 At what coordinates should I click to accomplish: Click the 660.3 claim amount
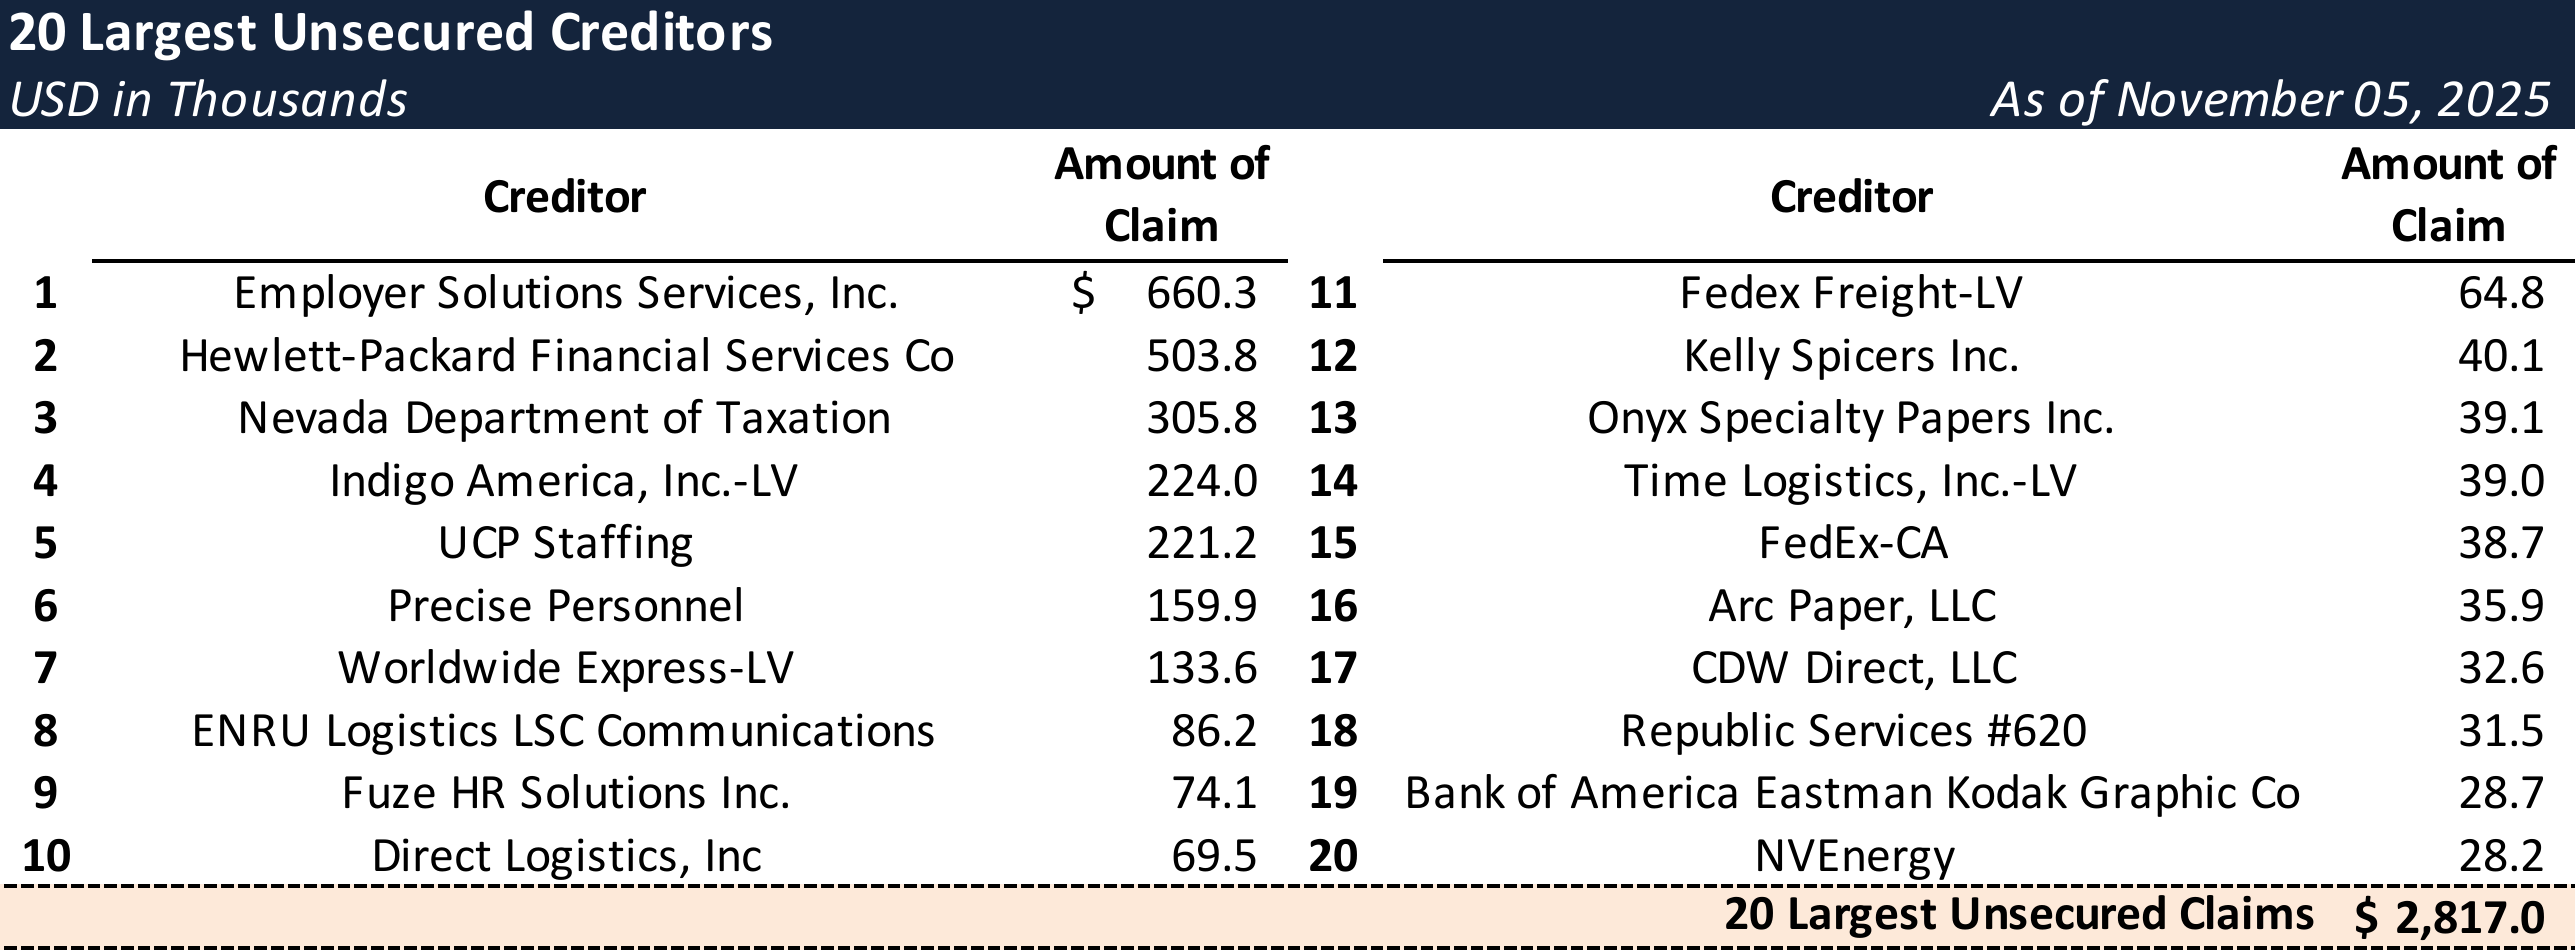click(1200, 293)
